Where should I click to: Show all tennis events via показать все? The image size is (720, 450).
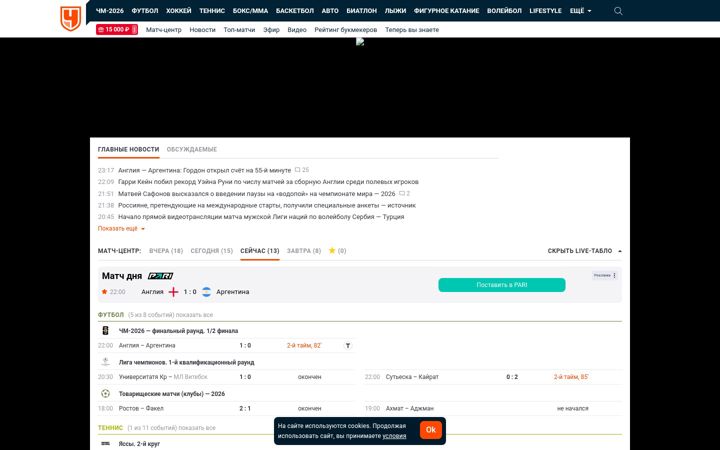pyautogui.click(x=197, y=428)
